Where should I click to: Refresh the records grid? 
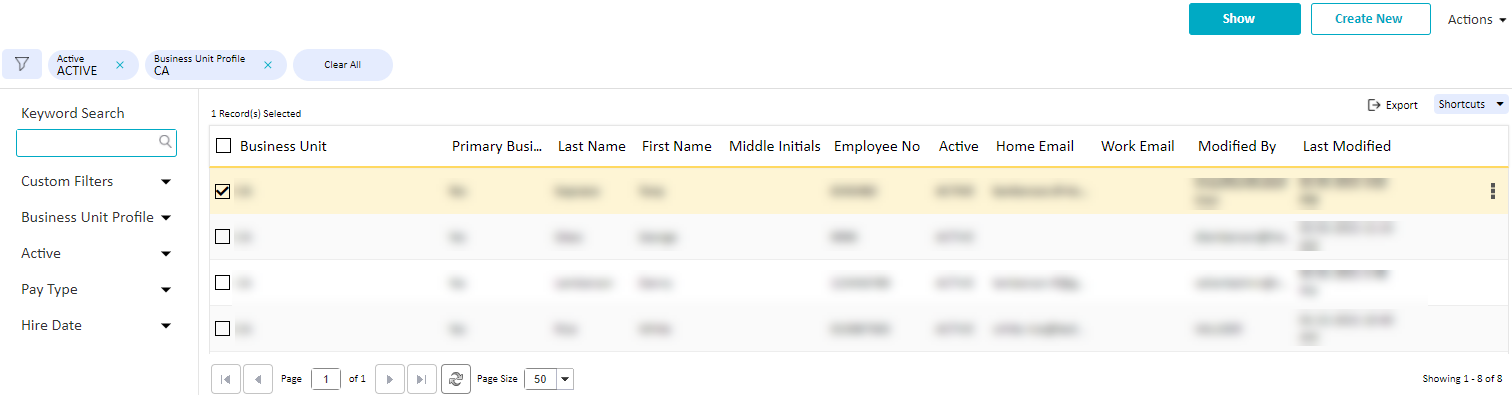tap(456, 379)
